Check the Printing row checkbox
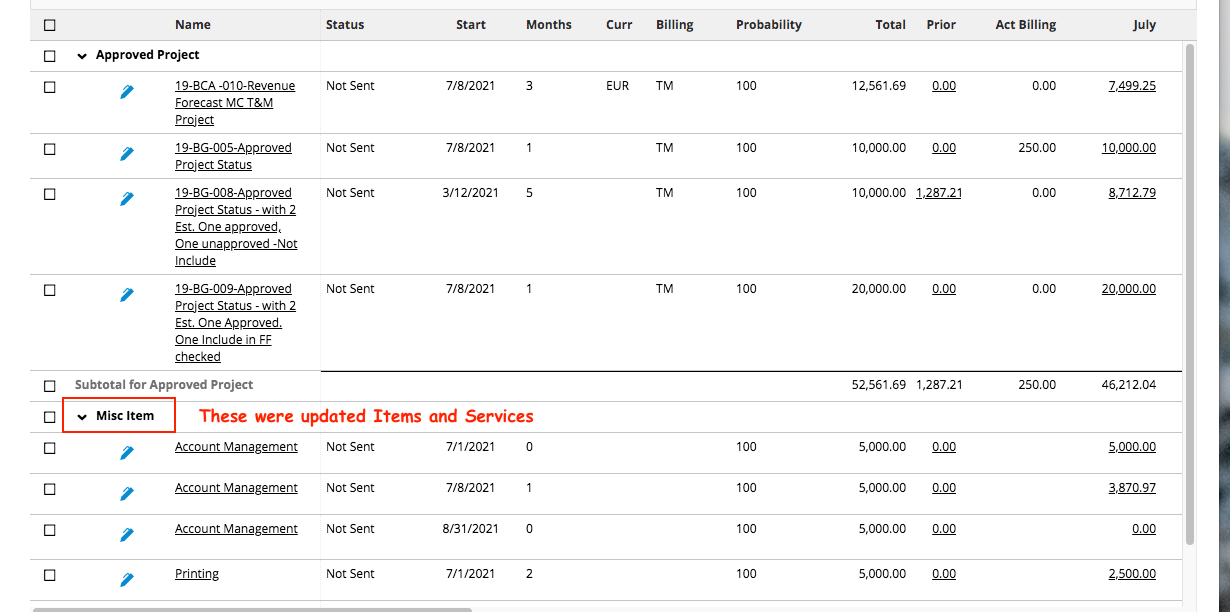This screenshot has height=612, width=1230. click(50, 576)
